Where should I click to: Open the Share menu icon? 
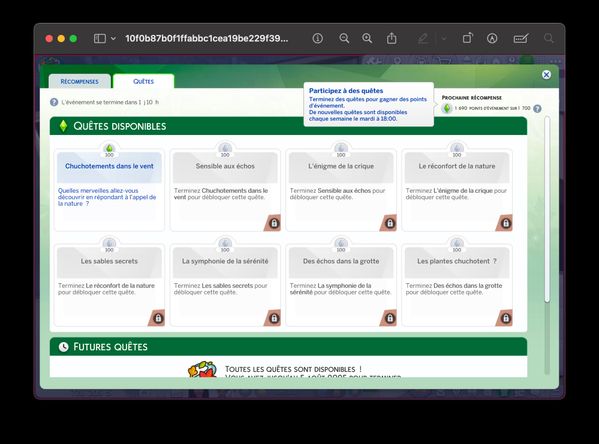[x=392, y=38]
